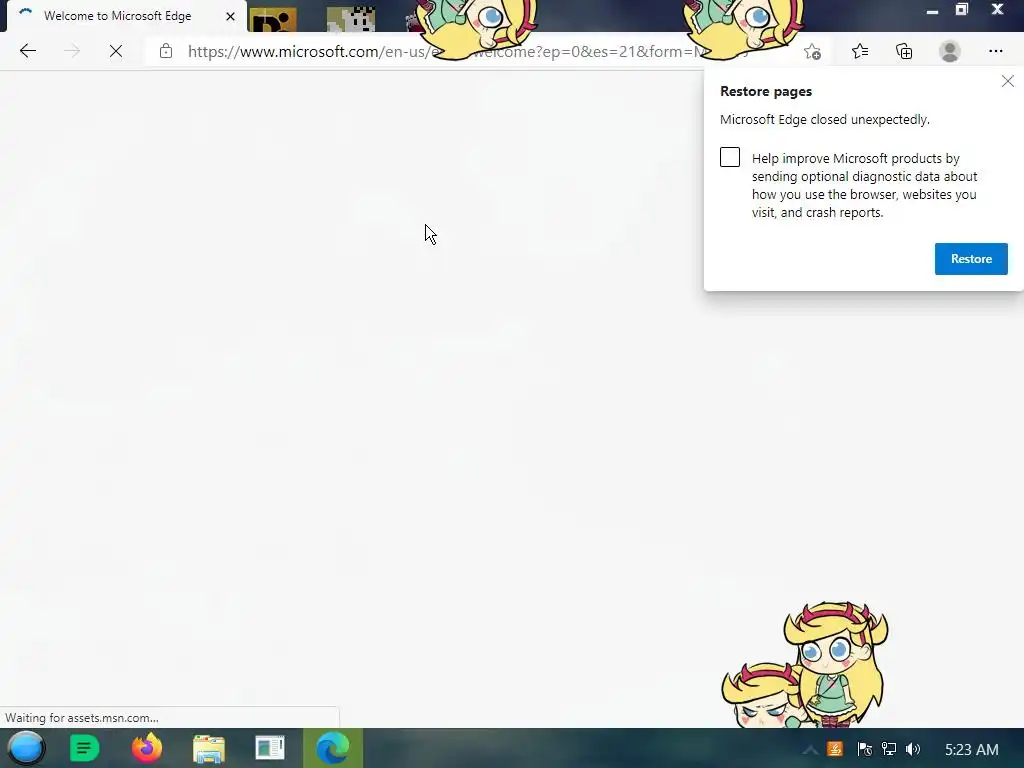This screenshot has height=768, width=1024.
Task: Open the green document app on taskbar
Action: tap(84, 748)
